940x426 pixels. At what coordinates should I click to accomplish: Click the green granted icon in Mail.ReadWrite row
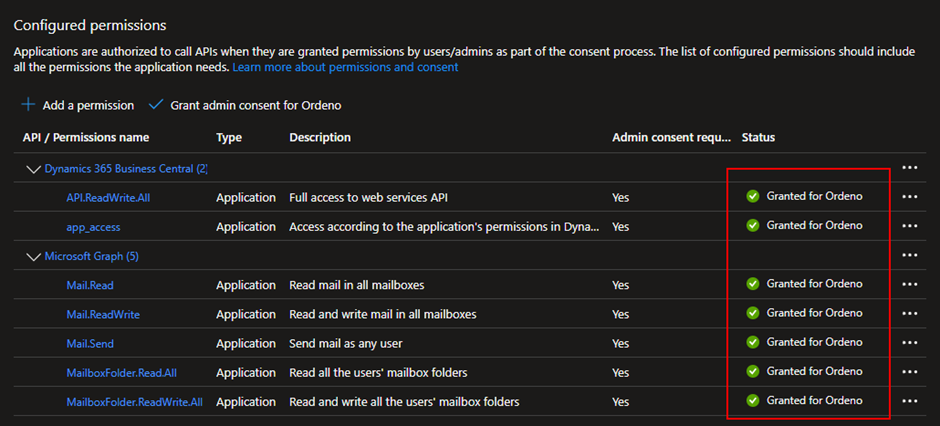752,313
